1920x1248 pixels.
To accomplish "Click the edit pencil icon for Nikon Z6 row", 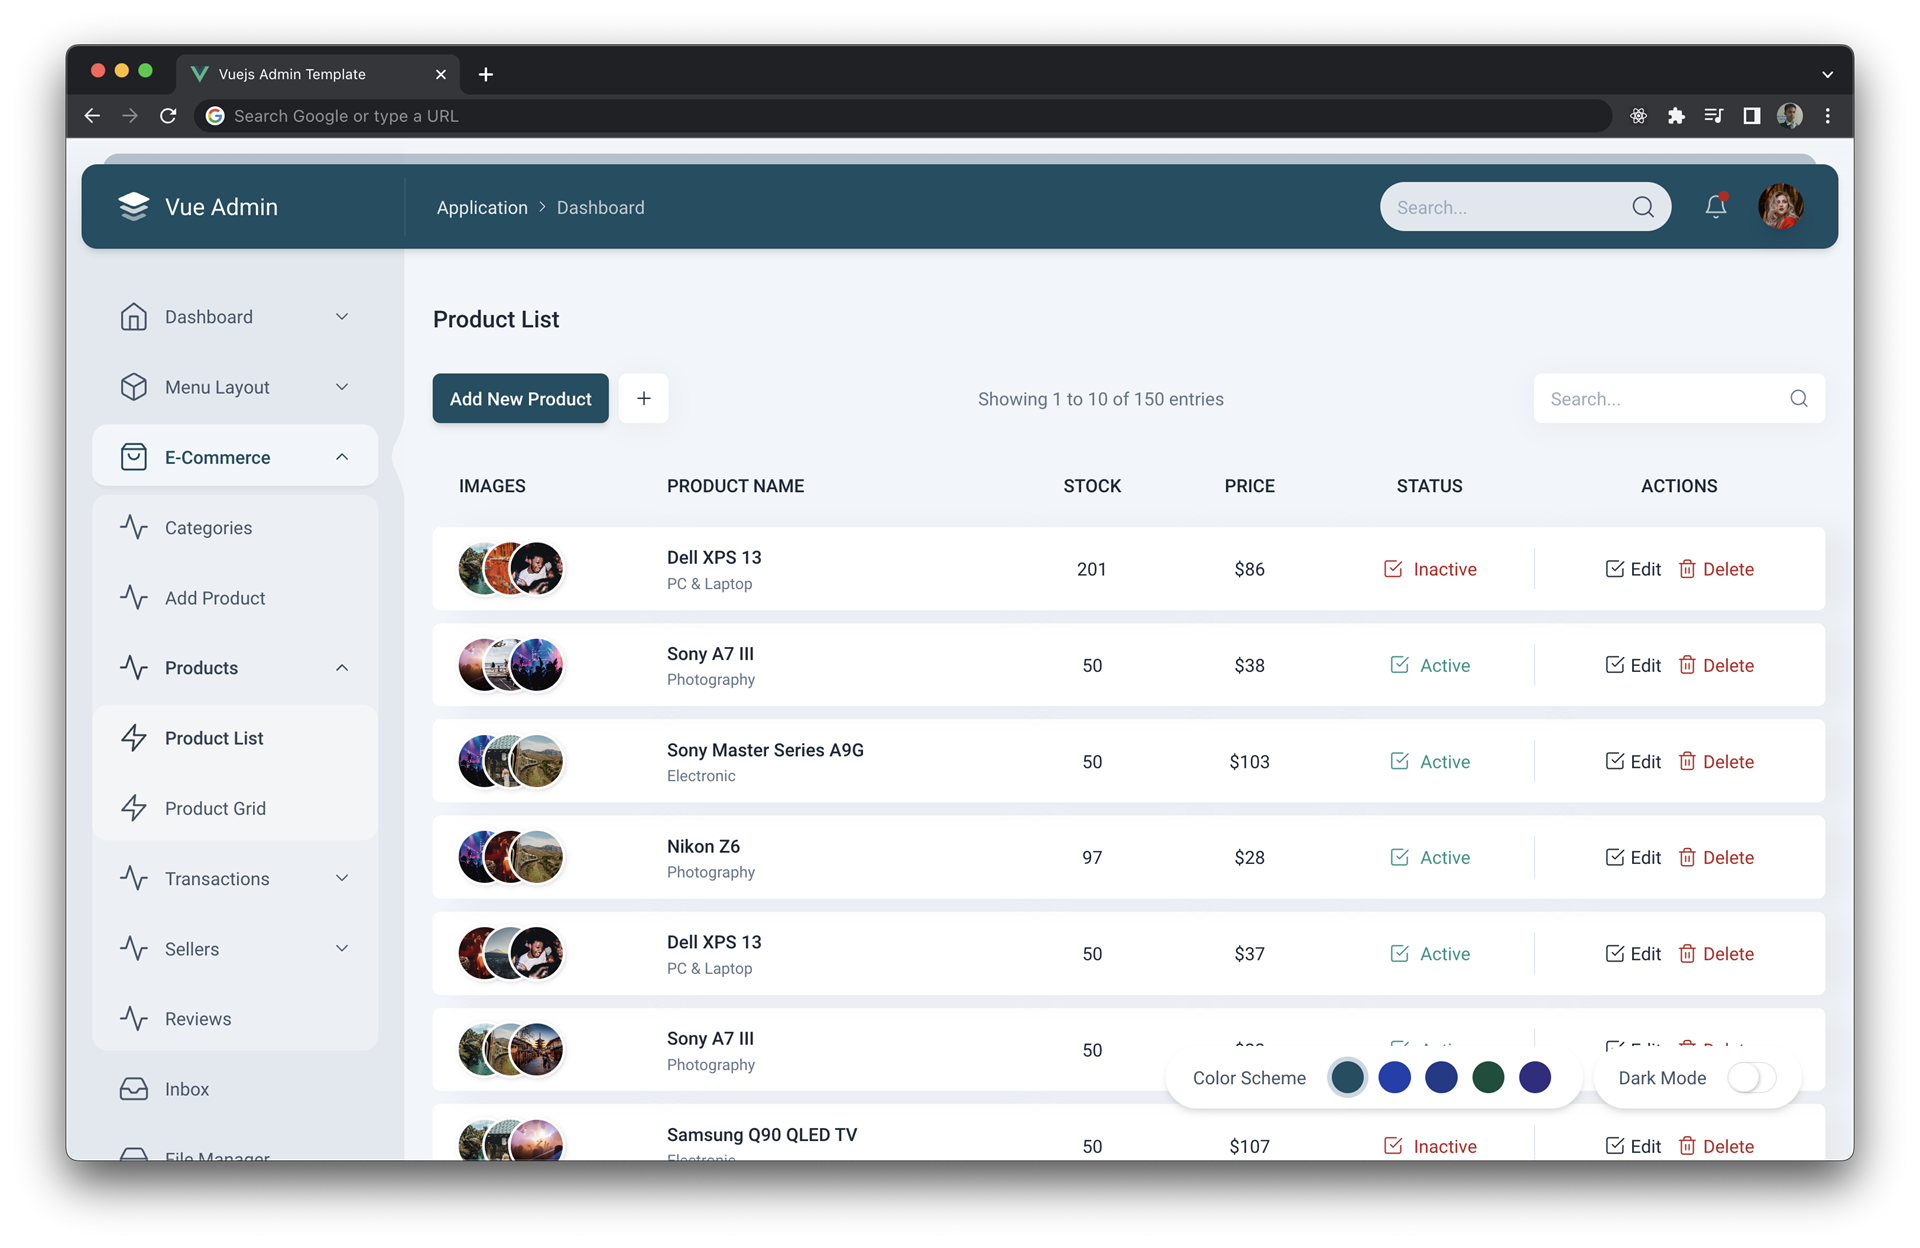I will tap(1614, 857).
